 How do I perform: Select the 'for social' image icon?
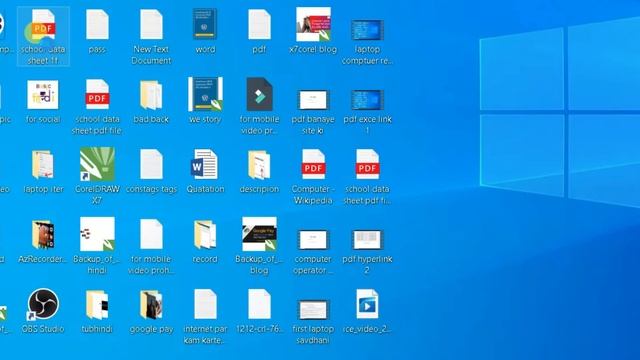pos(43,95)
